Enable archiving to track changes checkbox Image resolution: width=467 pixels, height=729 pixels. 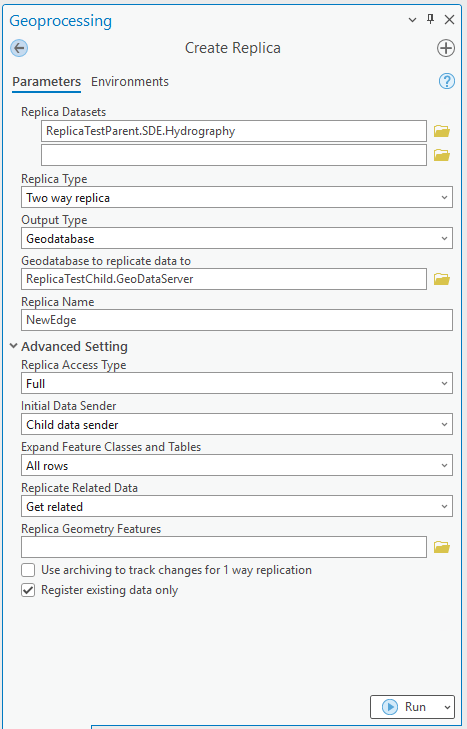click(x=28, y=570)
